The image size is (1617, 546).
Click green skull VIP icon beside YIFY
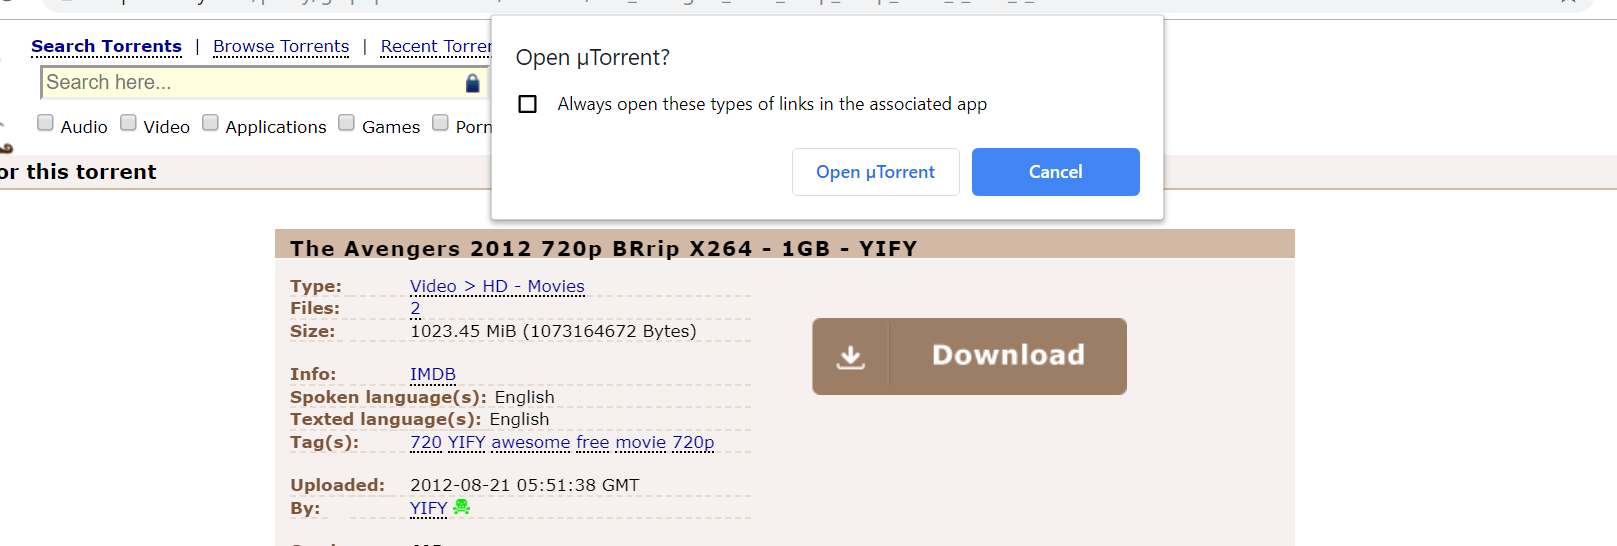click(x=461, y=507)
